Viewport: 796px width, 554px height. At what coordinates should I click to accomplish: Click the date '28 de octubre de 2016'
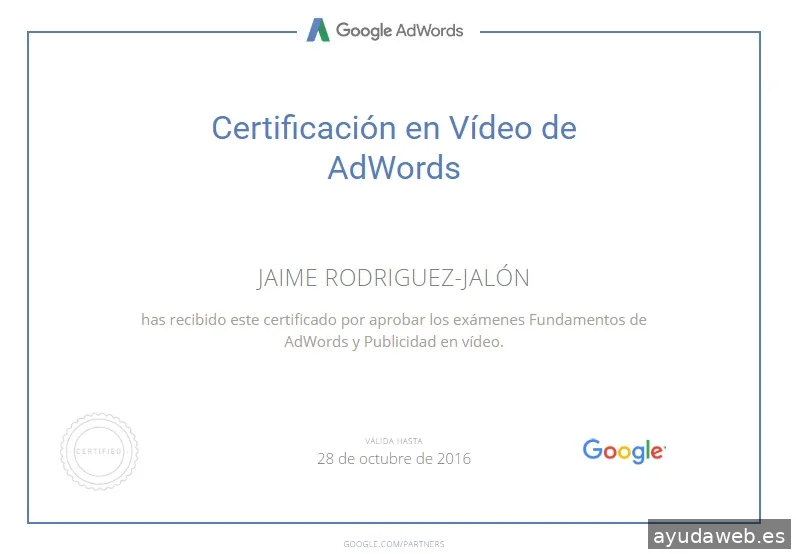tap(394, 459)
